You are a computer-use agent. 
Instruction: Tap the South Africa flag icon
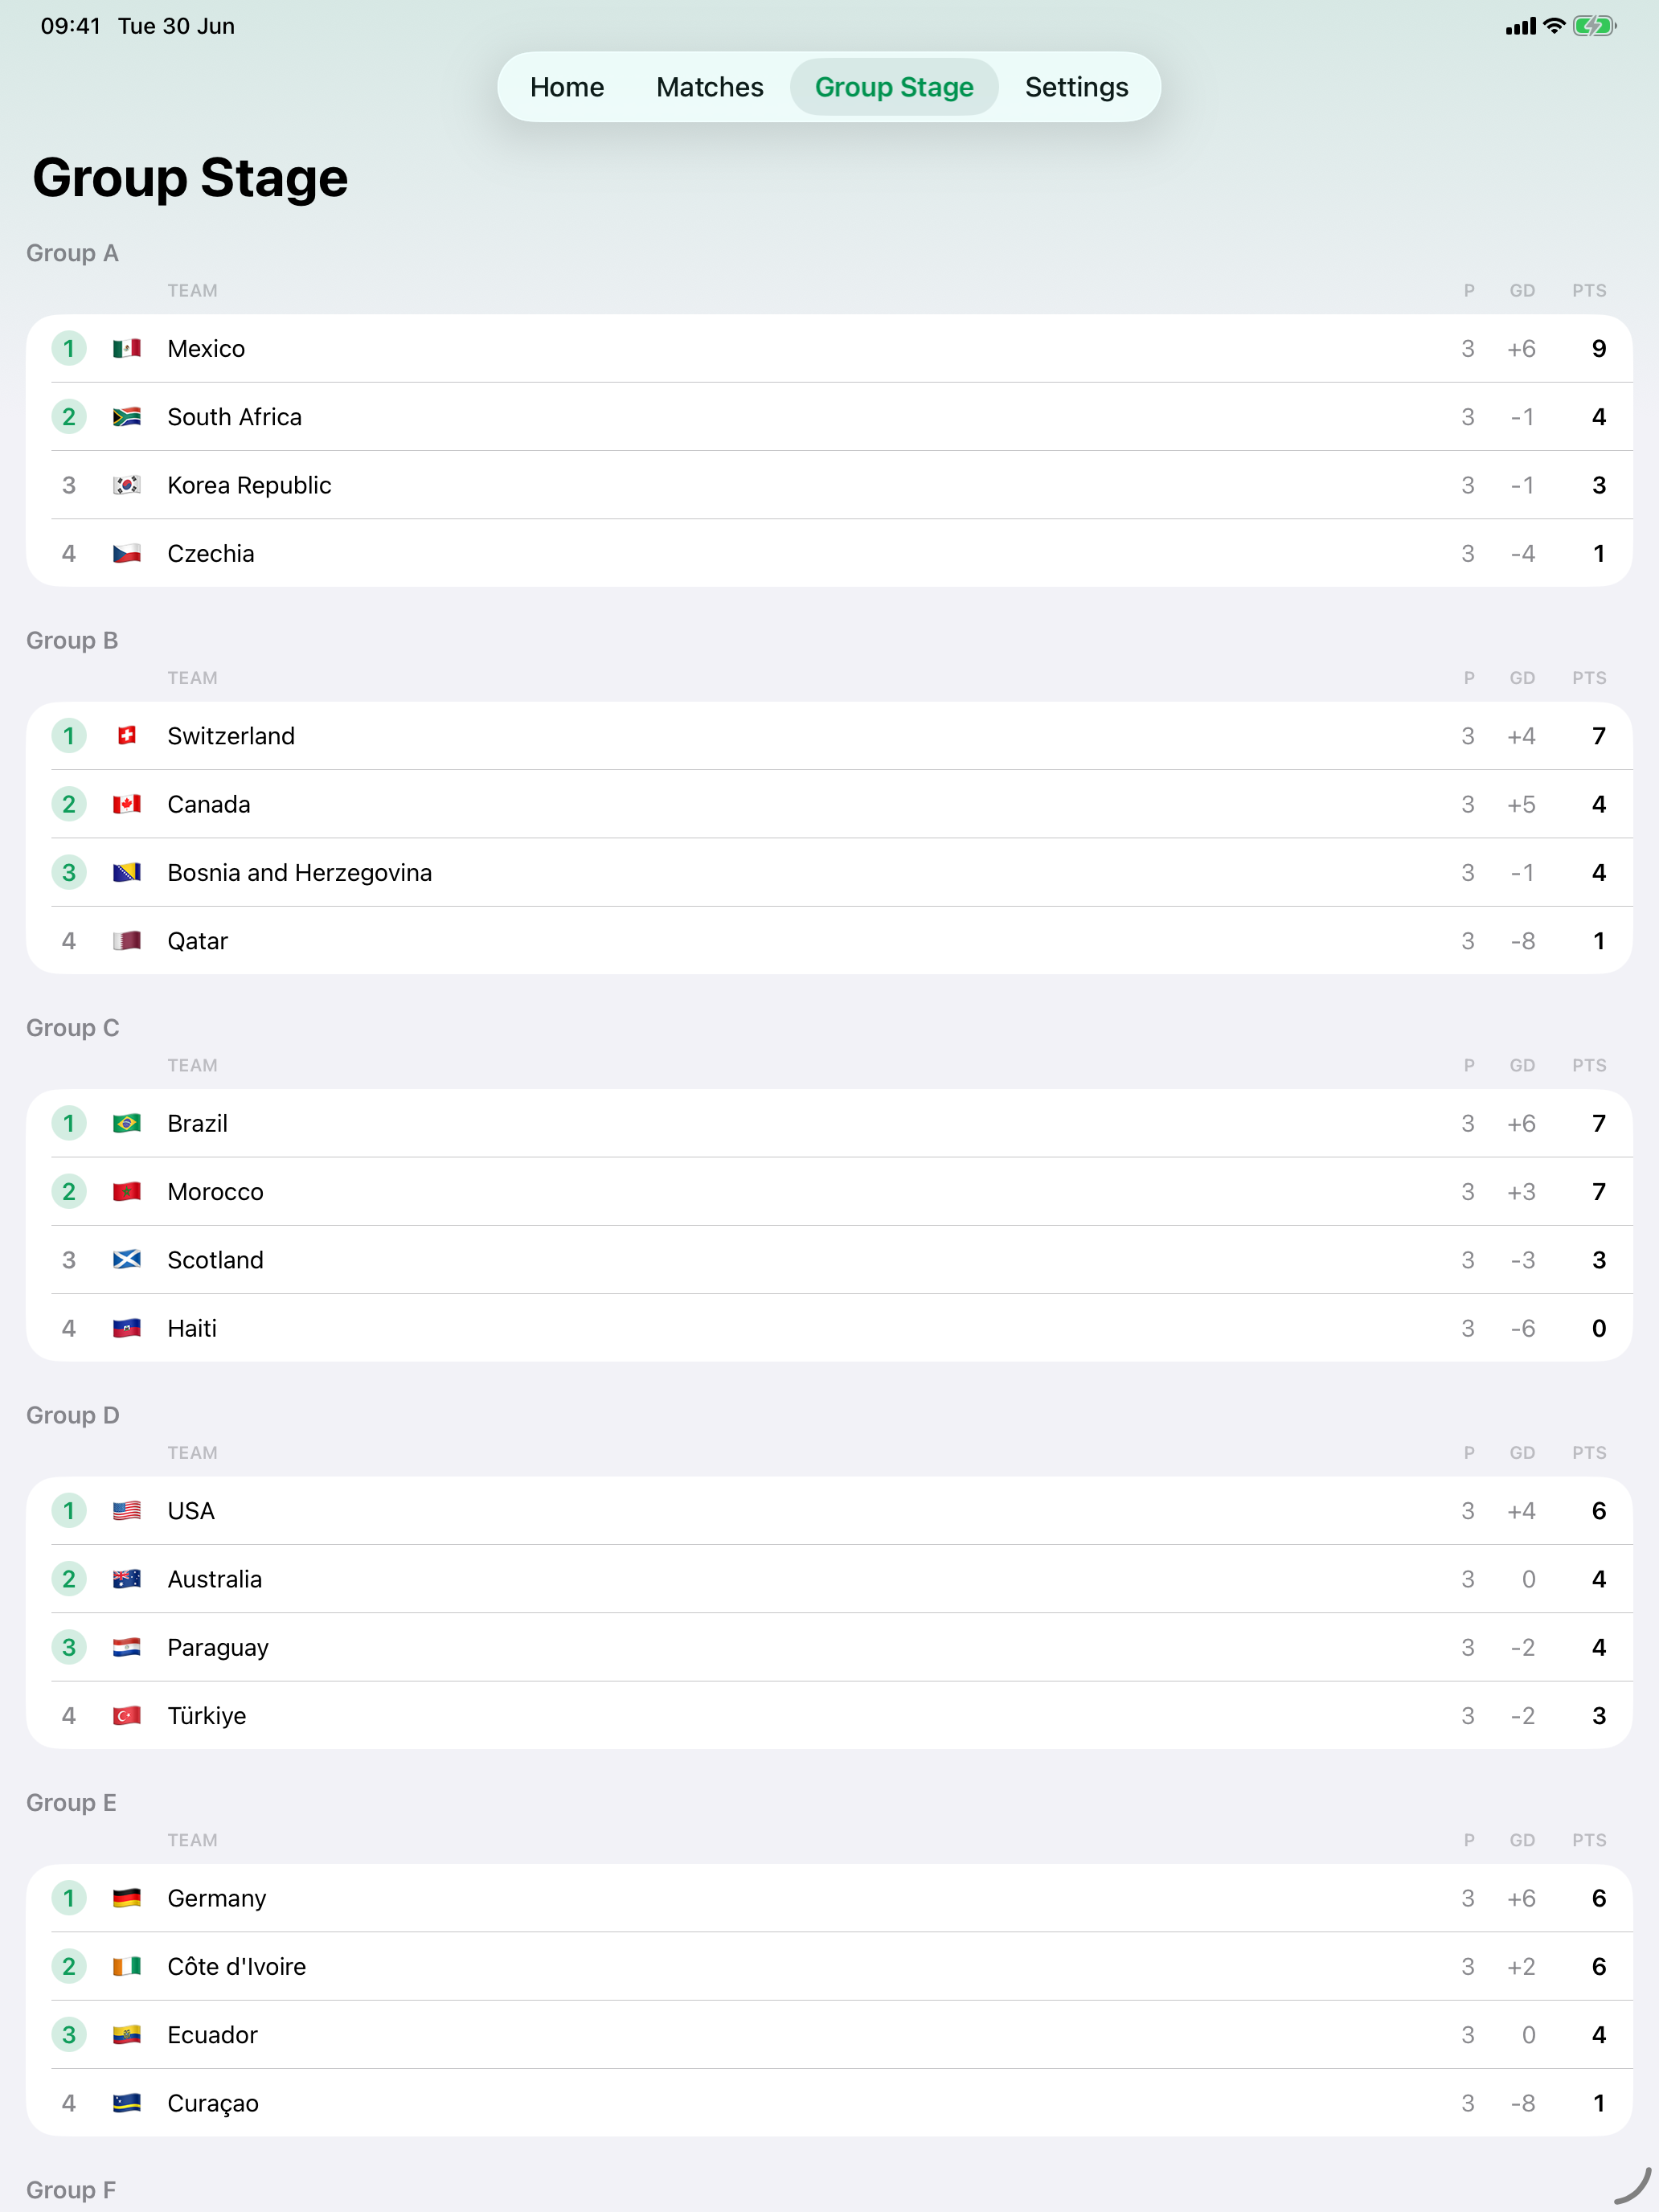127,417
